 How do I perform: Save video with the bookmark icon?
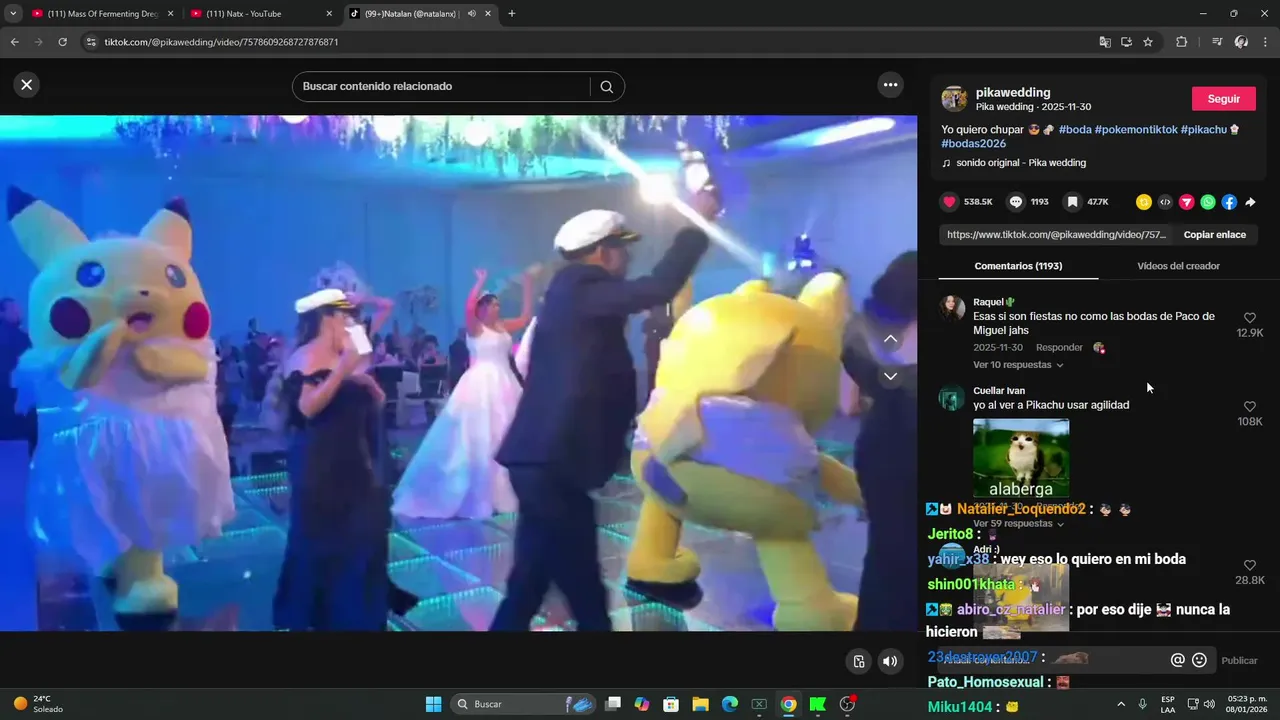click(1072, 202)
